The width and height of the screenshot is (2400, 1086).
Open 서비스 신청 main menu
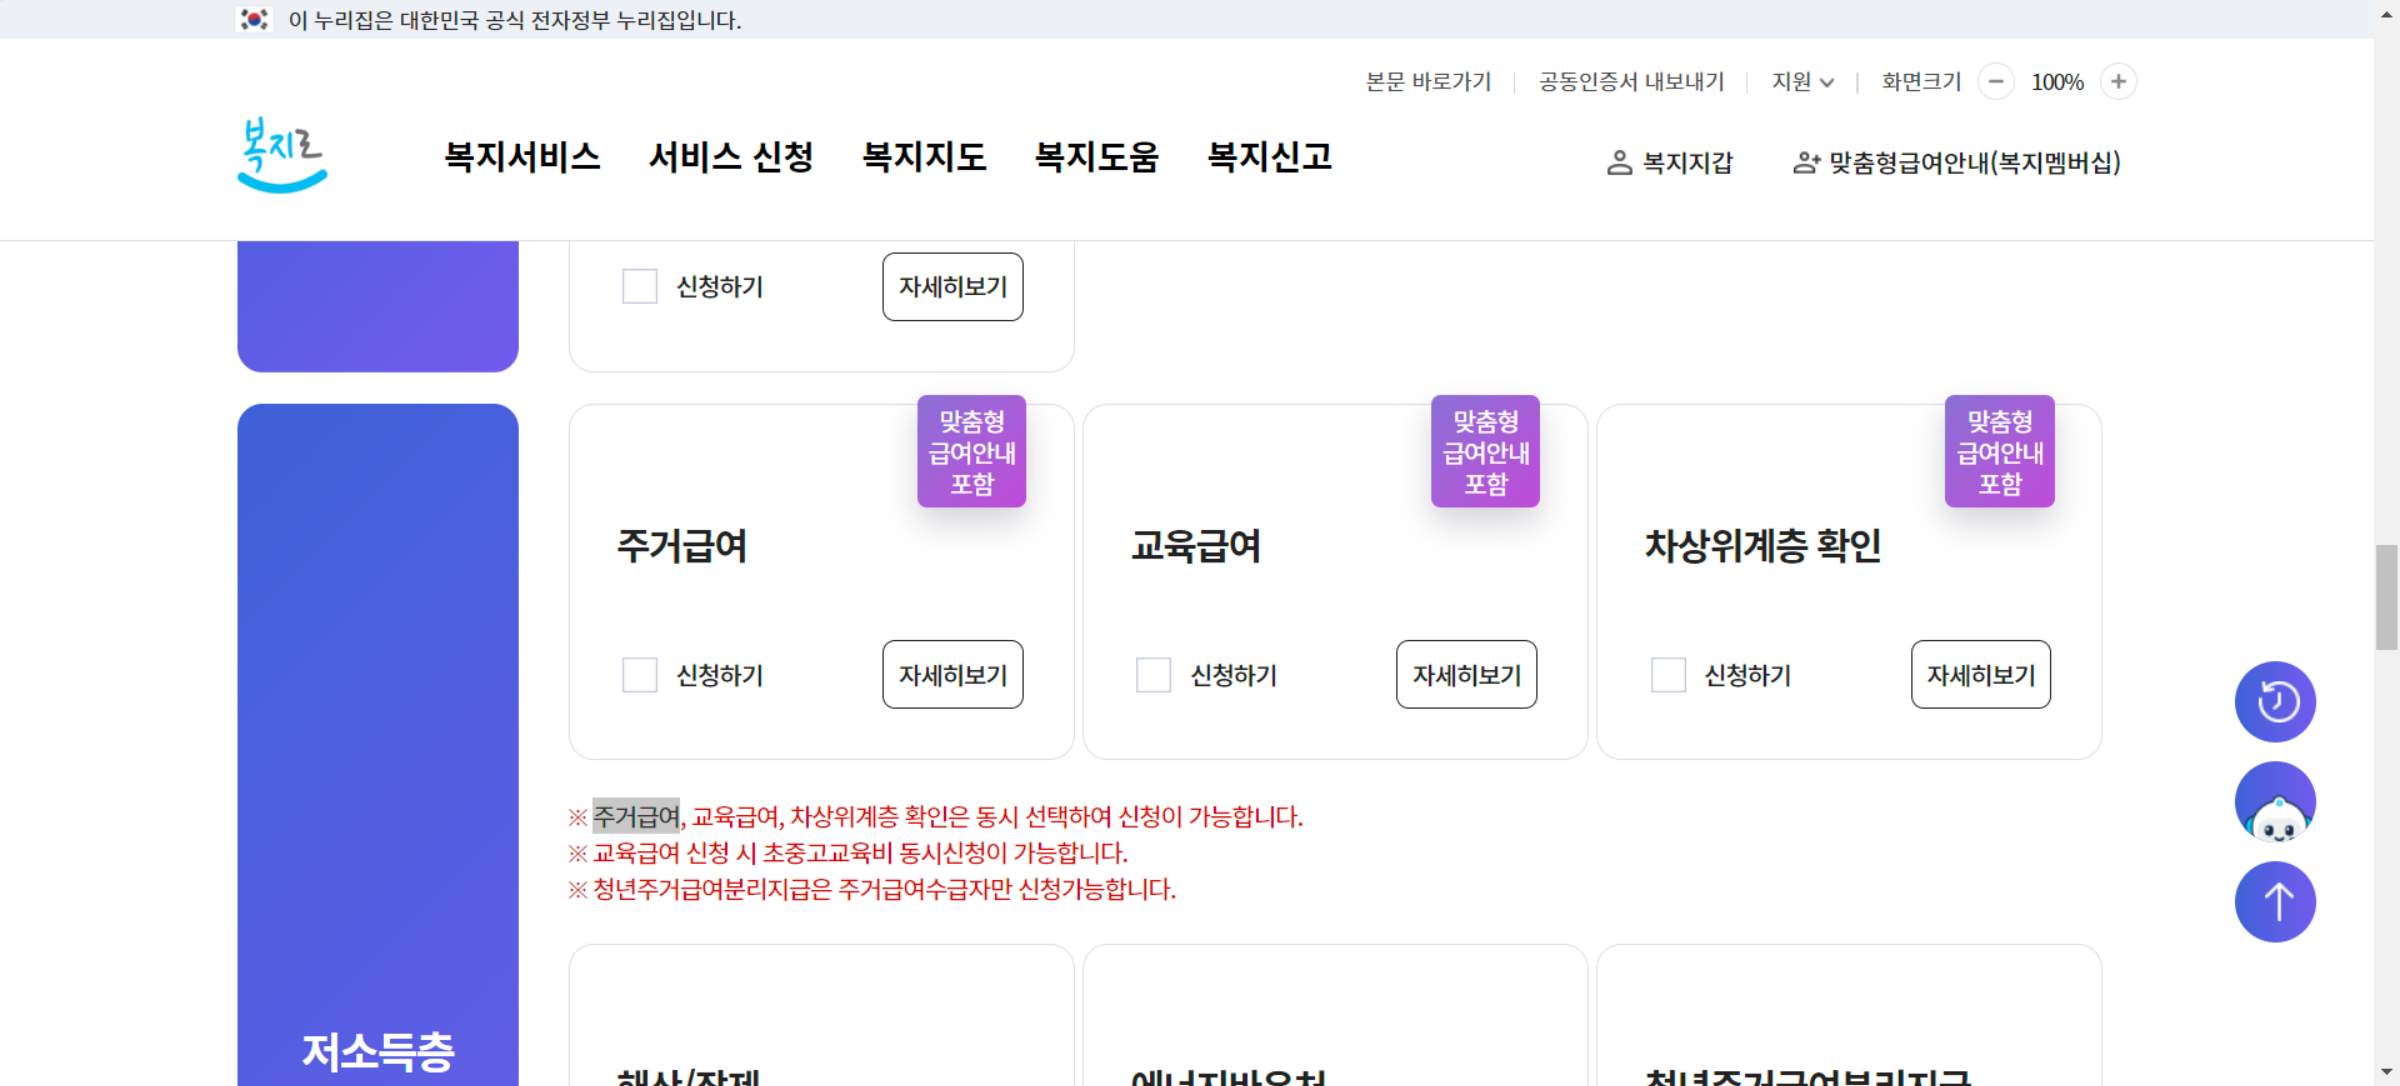731,157
